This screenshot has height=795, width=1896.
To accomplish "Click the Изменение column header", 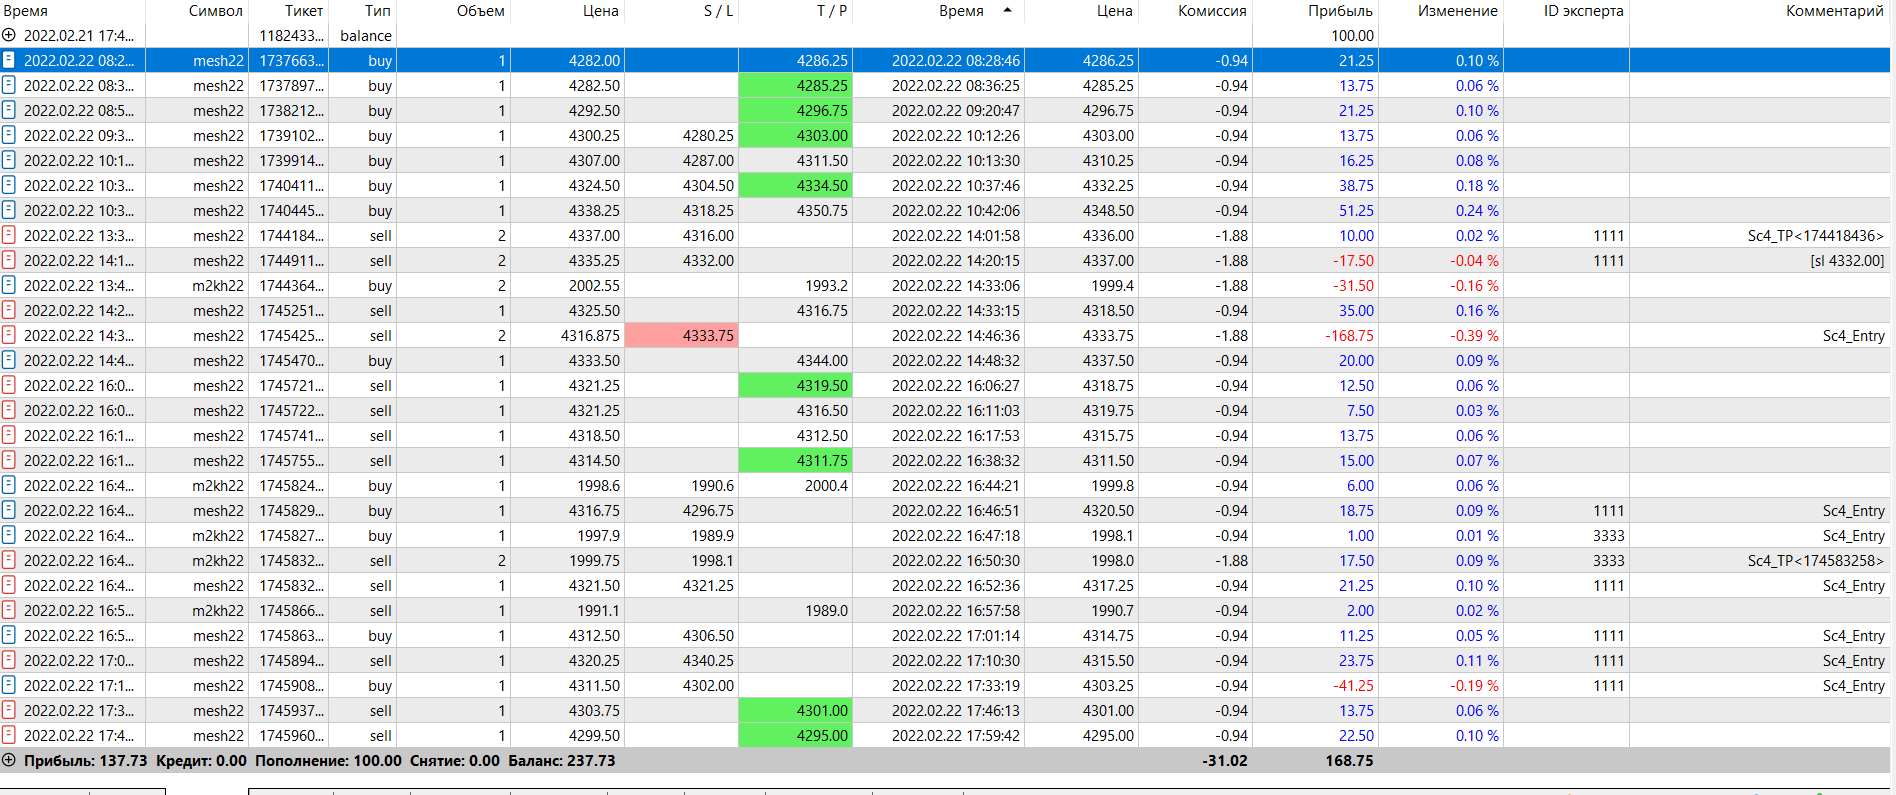I will pos(1458,10).
